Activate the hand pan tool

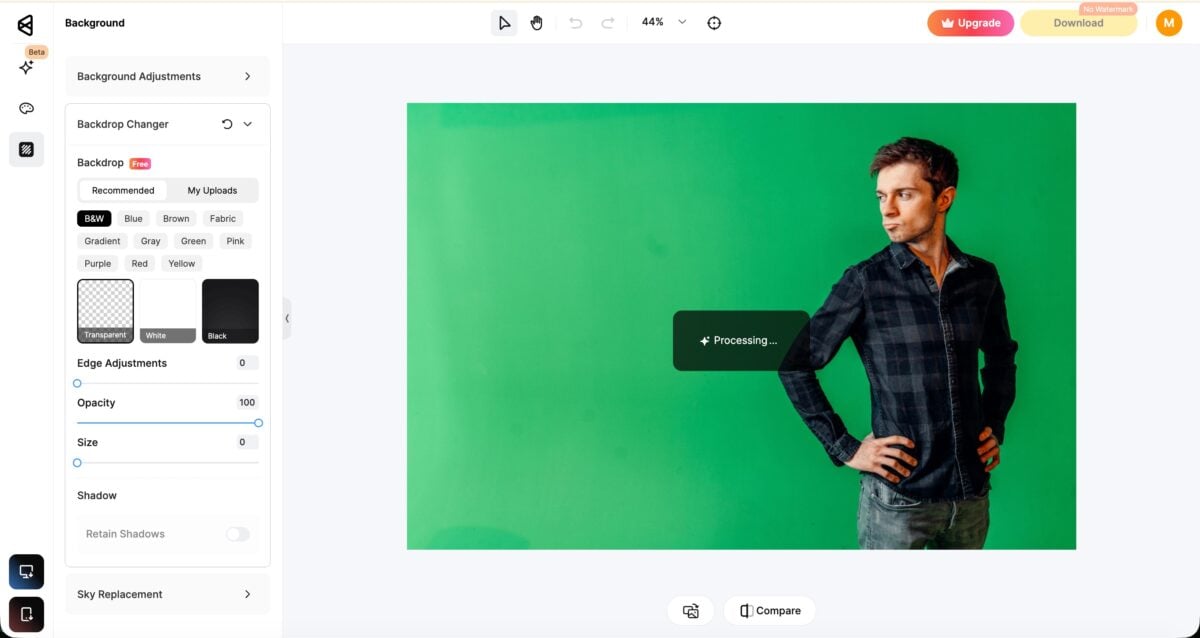[537, 22]
